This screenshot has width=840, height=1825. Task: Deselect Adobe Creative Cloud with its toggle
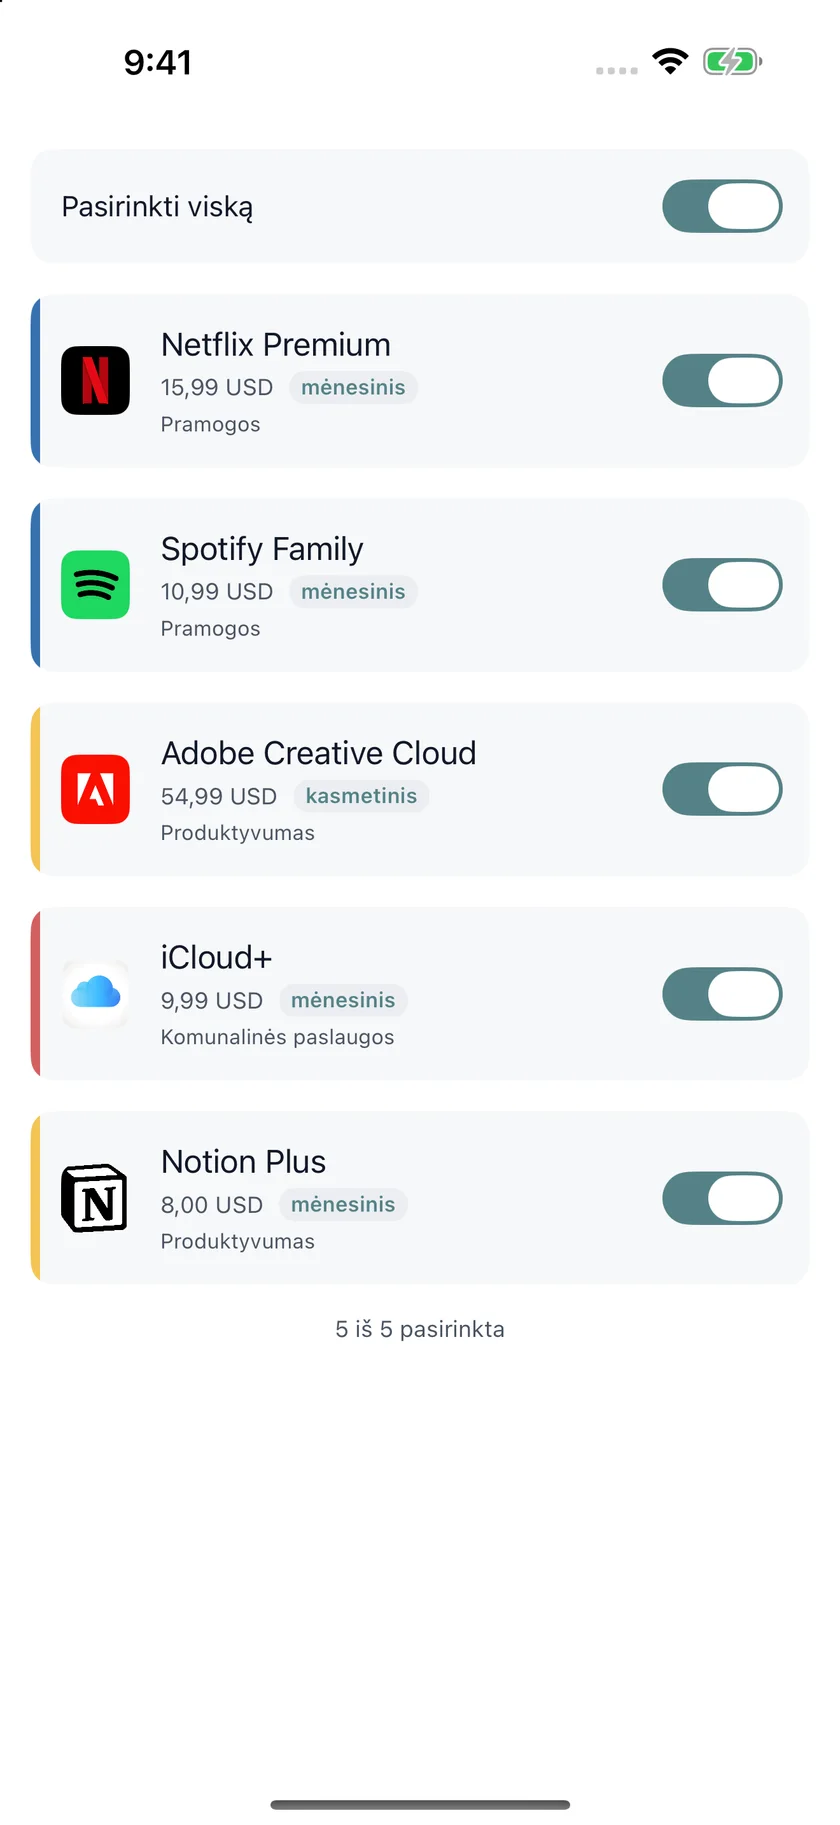click(x=722, y=789)
